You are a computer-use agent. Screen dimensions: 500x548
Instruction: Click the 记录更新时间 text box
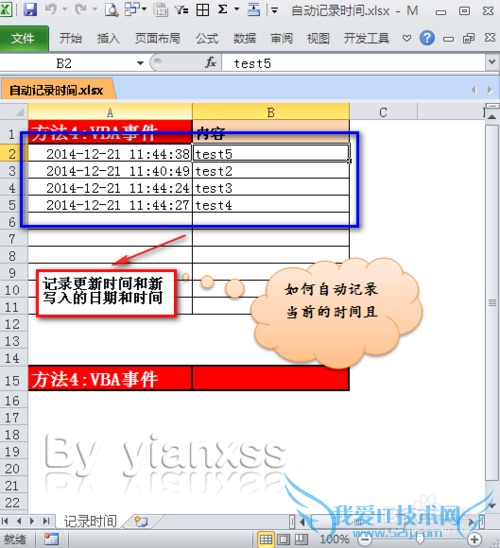tap(106, 293)
